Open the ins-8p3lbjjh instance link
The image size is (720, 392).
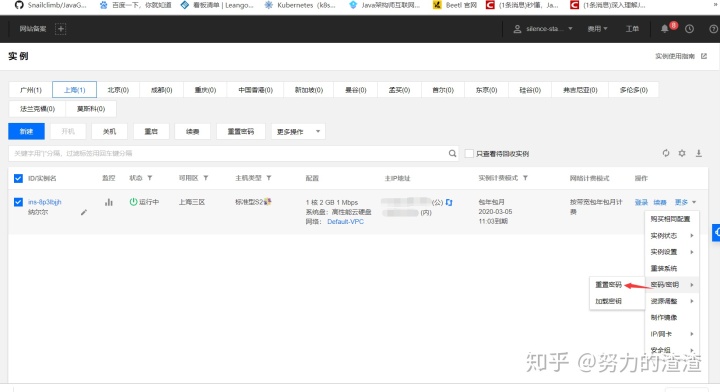[45, 202]
